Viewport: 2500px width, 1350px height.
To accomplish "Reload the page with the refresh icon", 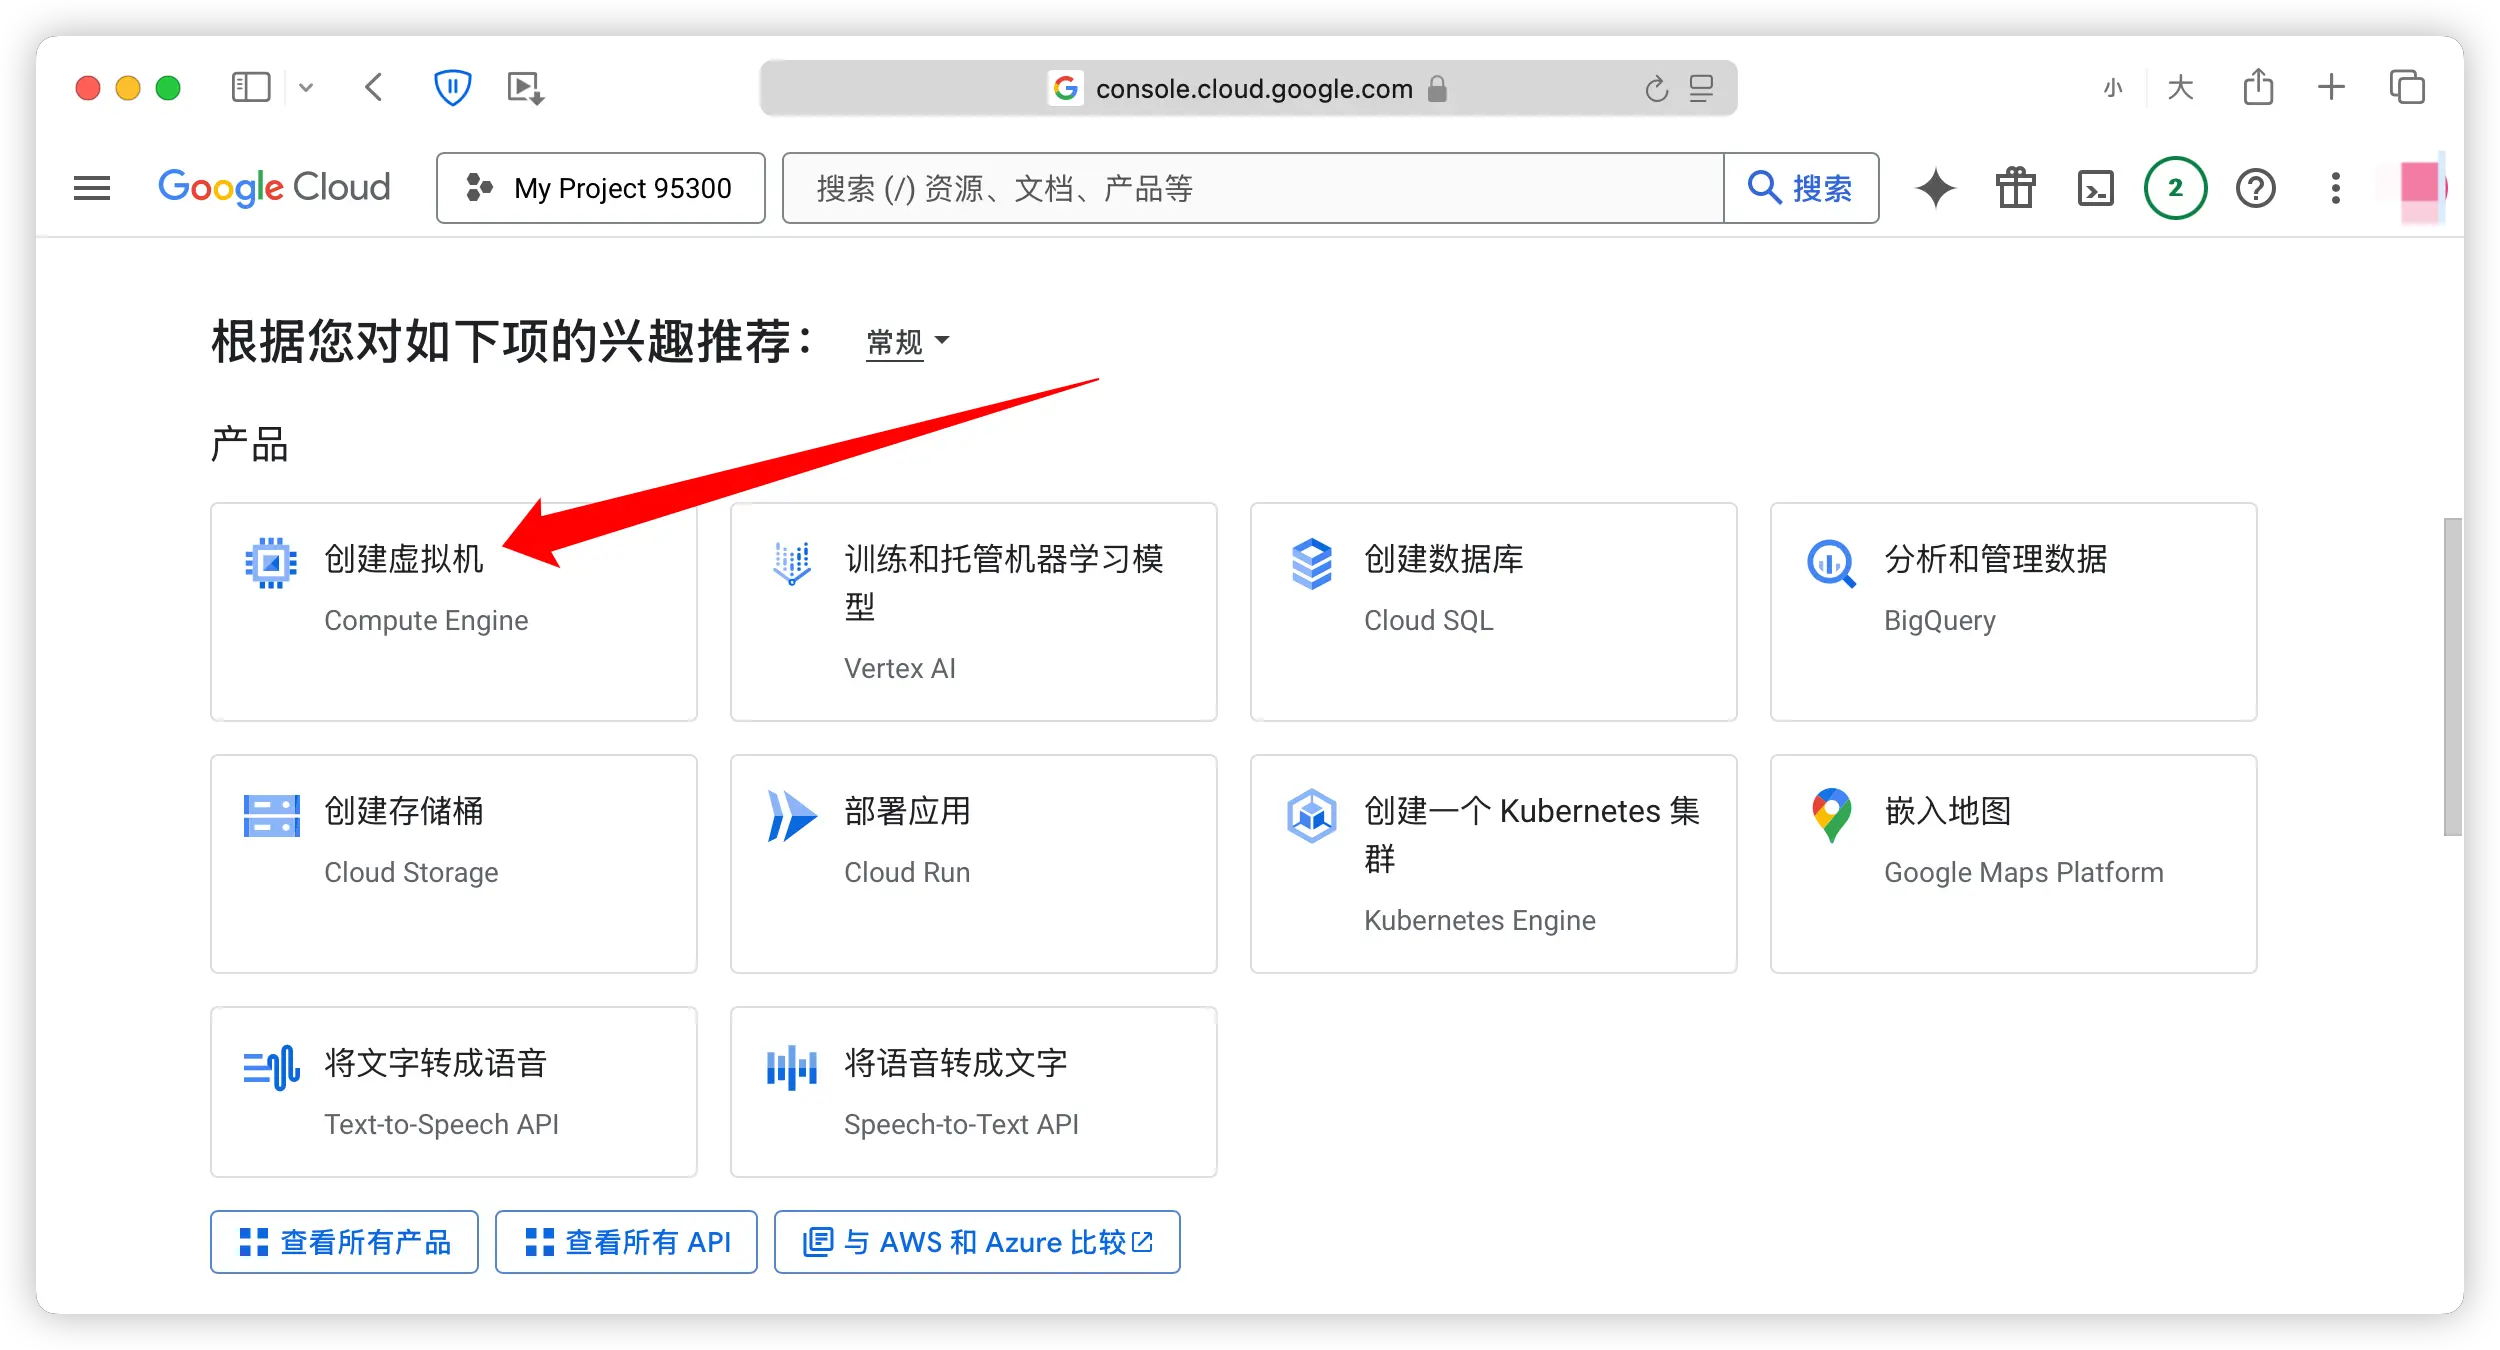I will tap(1656, 89).
